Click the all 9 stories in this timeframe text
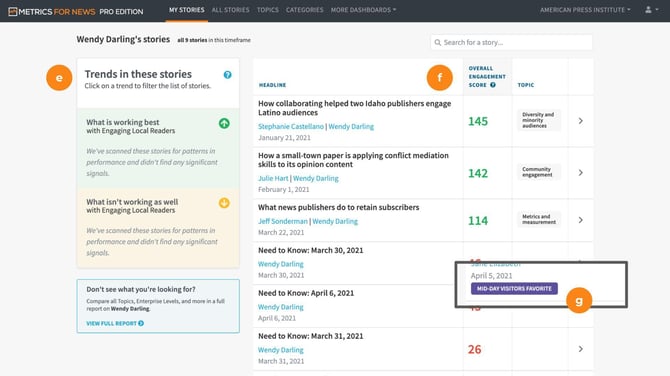Image resolution: width=670 pixels, height=376 pixels. [214, 40]
